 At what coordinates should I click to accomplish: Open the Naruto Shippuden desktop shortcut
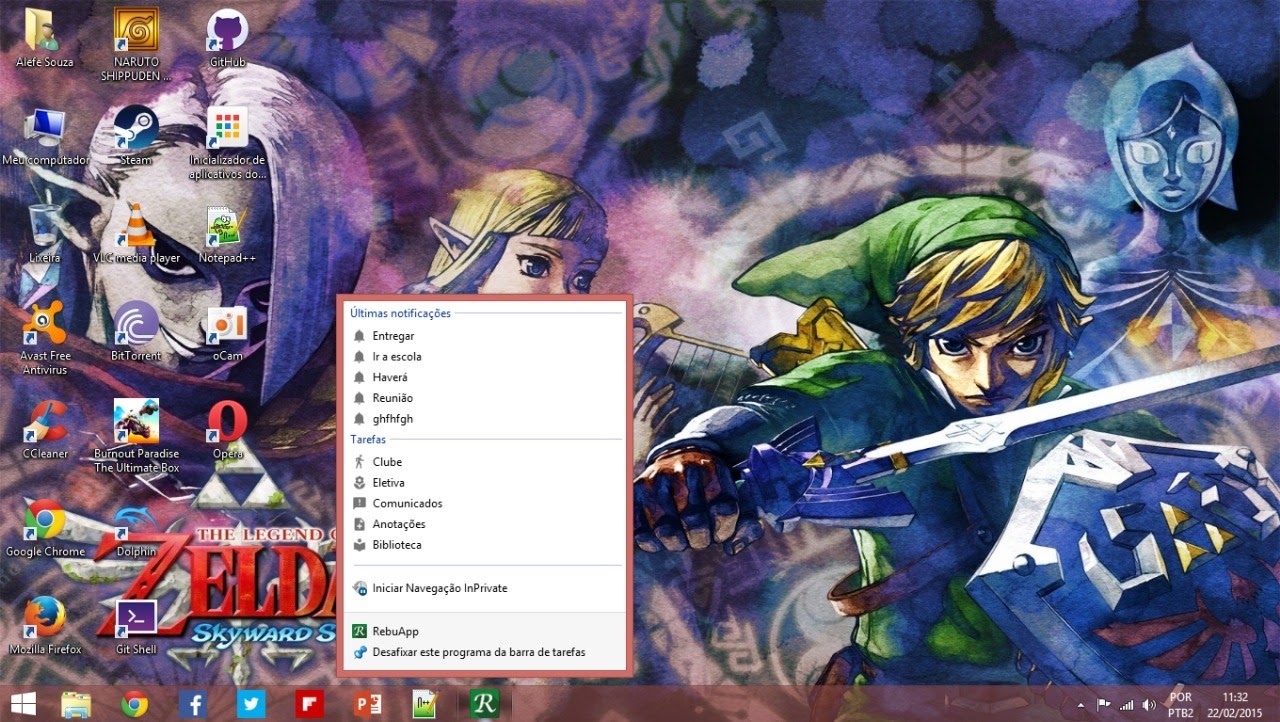[136, 45]
